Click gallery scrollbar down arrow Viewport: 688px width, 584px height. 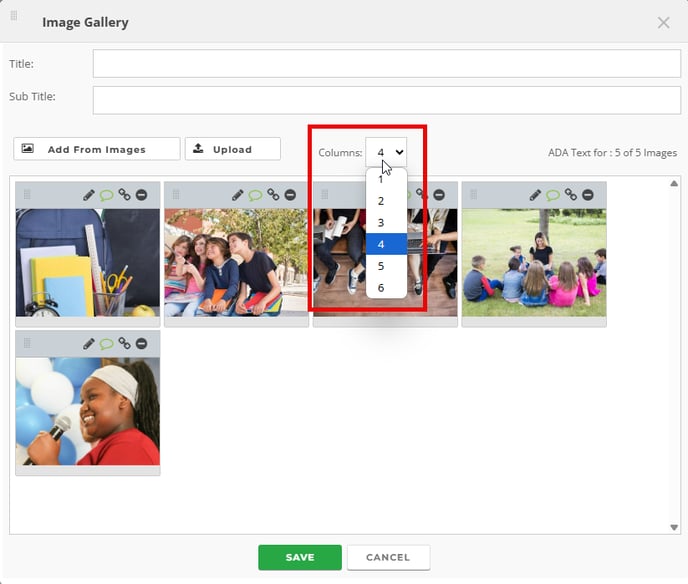[674, 527]
